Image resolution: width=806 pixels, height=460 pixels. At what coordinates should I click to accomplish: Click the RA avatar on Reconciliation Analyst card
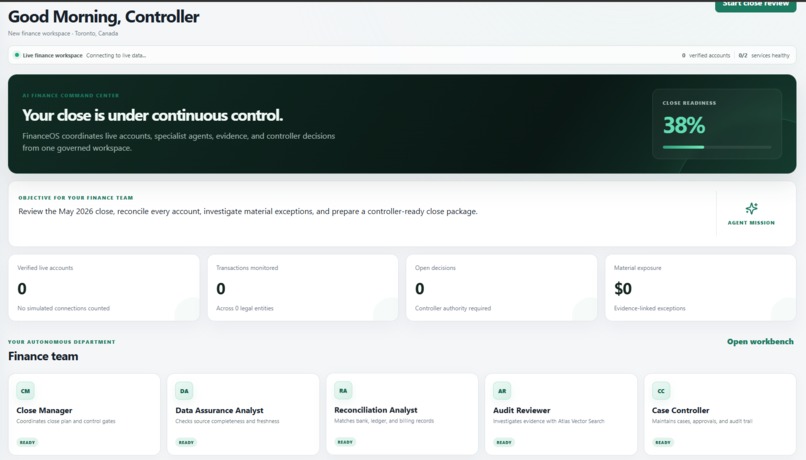(x=343, y=390)
